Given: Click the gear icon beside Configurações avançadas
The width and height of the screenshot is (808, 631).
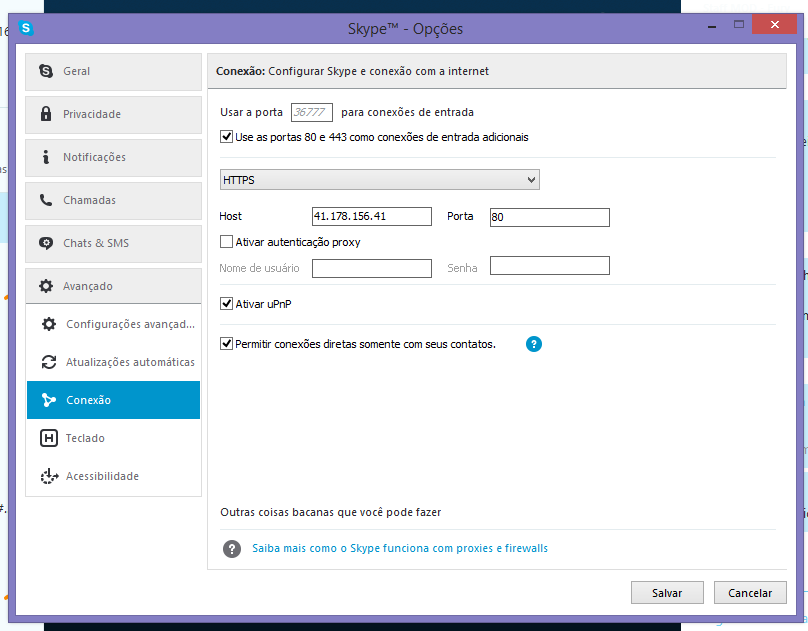Looking at the screenshot, I should point(49,324).
